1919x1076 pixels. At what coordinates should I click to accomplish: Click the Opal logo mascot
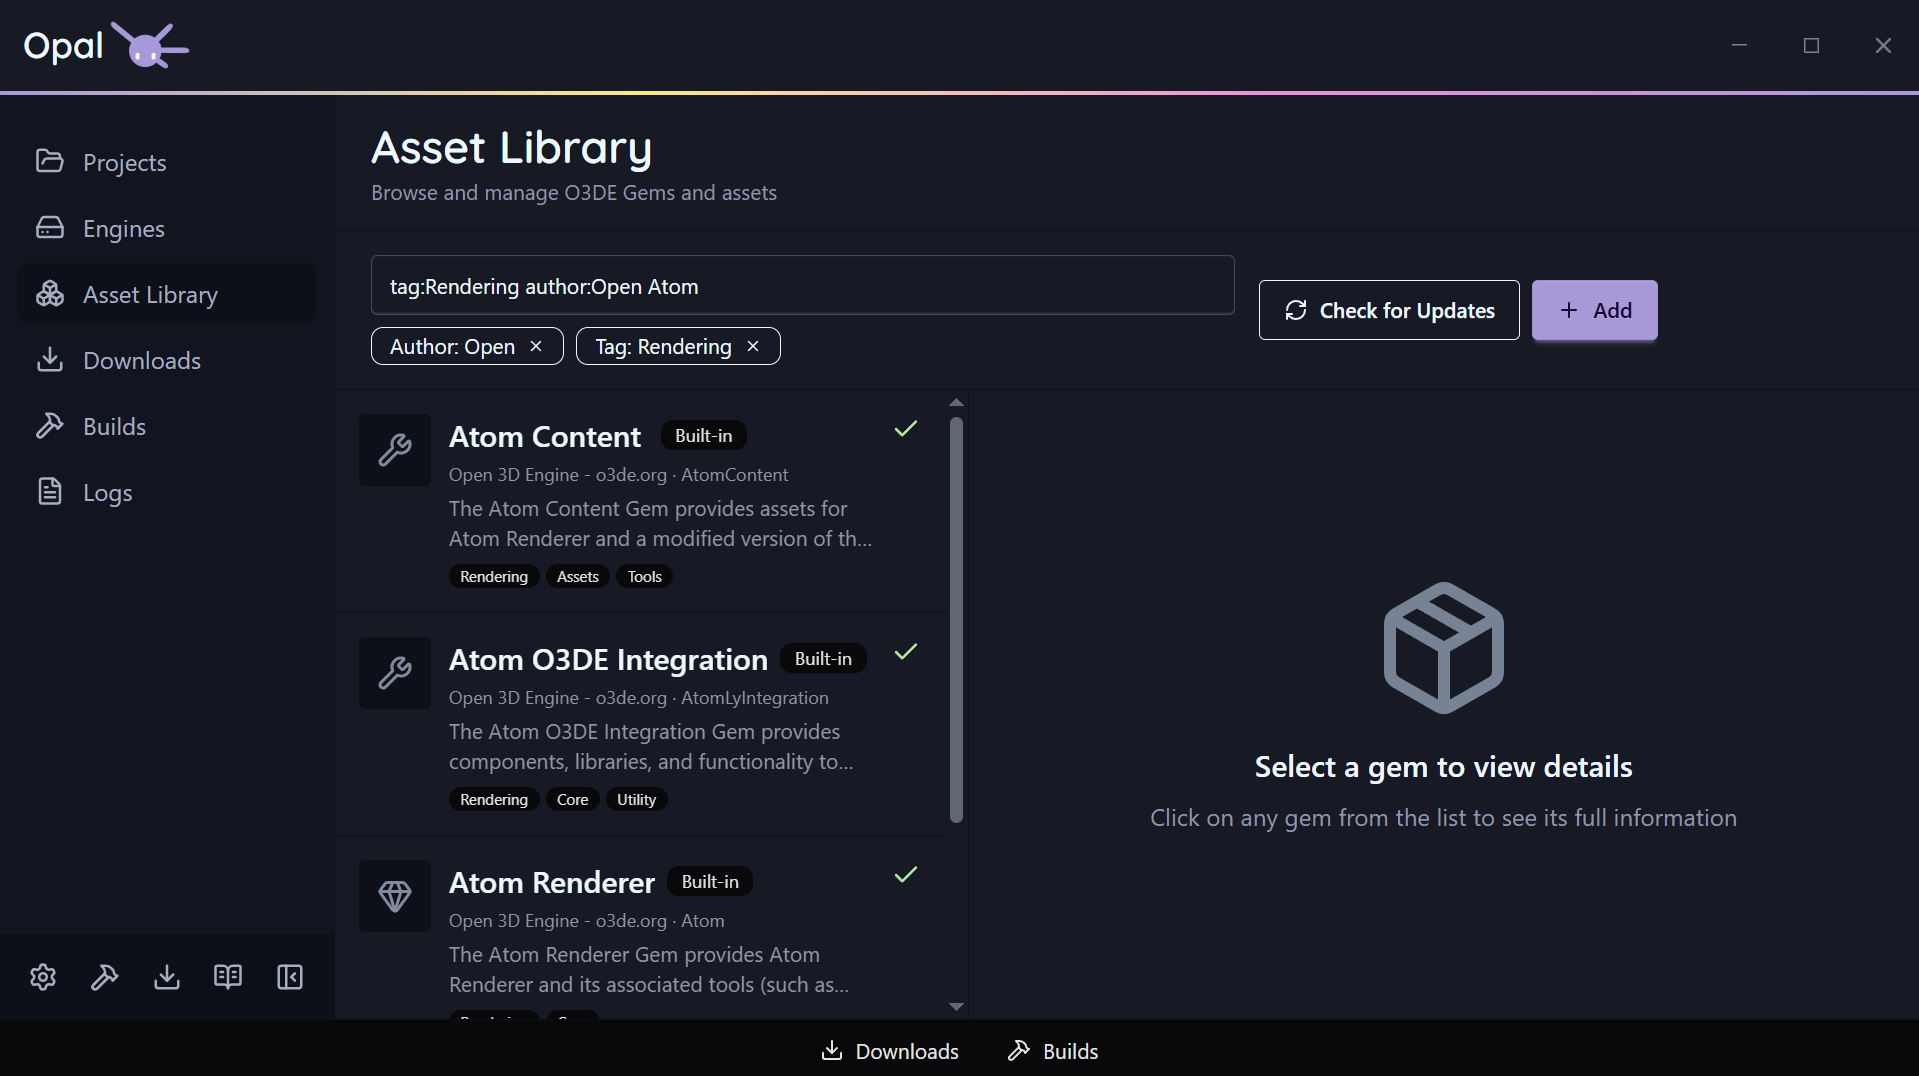(x=150, y=45)
